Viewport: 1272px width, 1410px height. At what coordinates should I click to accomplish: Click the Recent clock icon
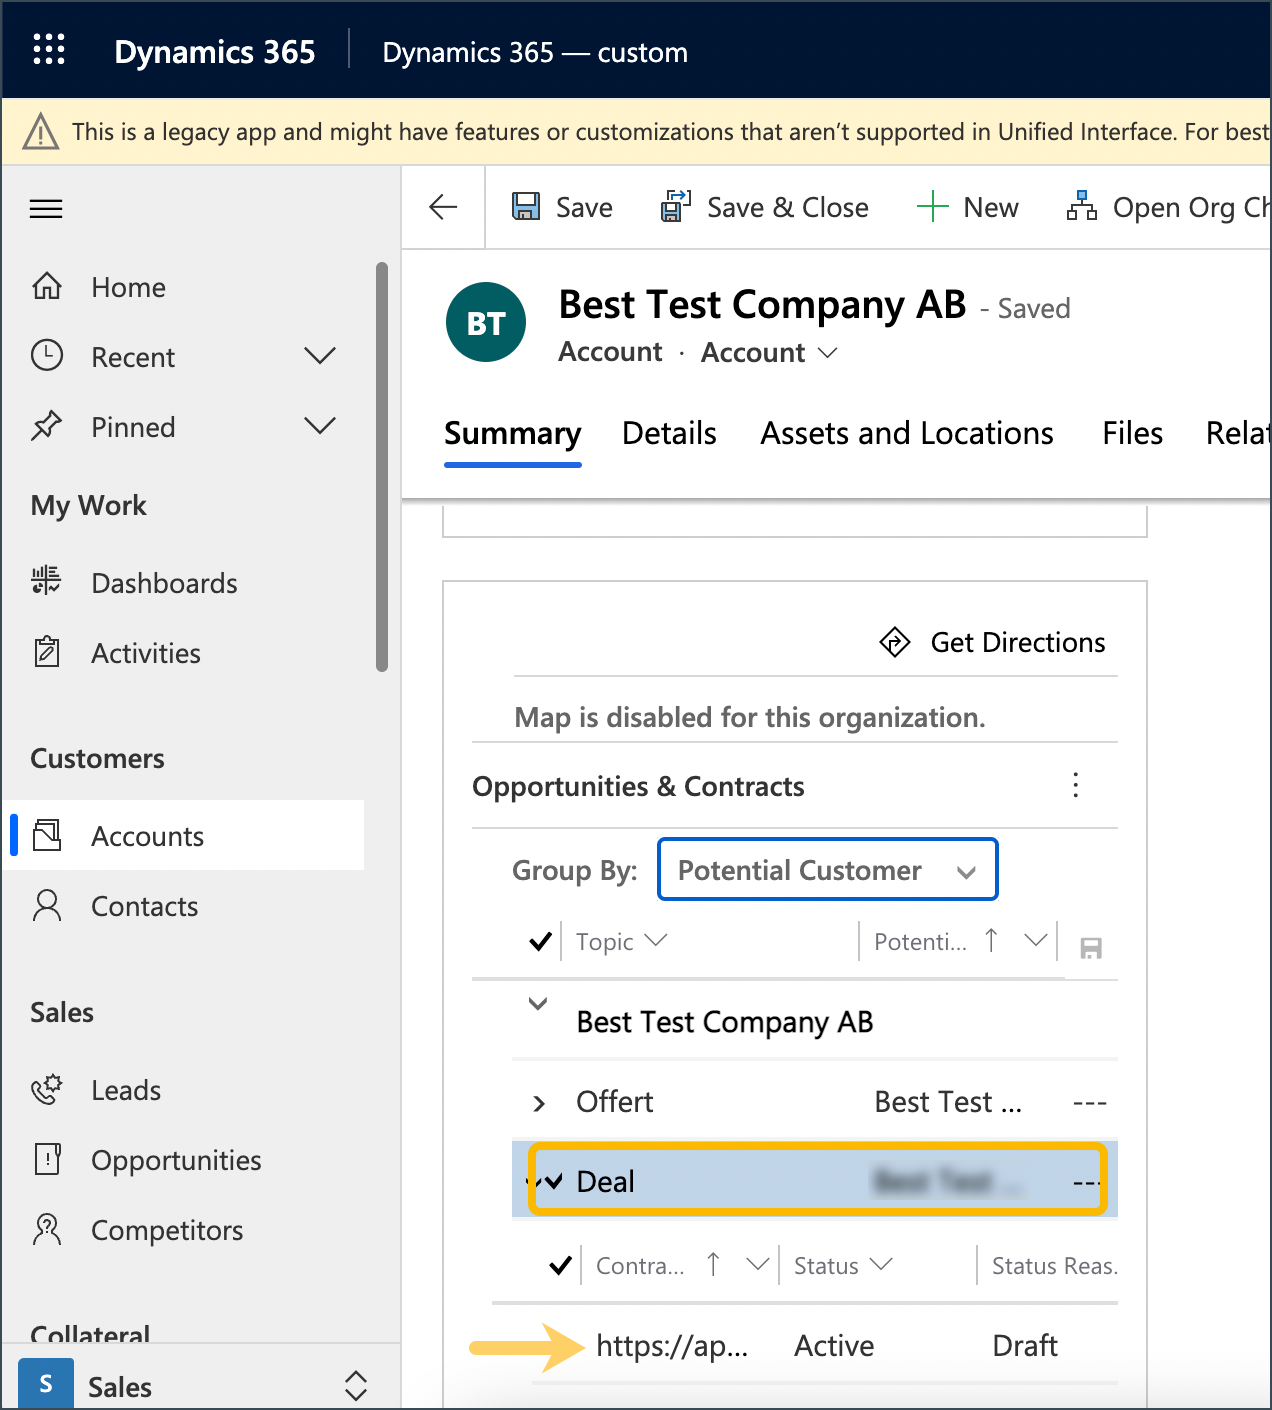47,356
